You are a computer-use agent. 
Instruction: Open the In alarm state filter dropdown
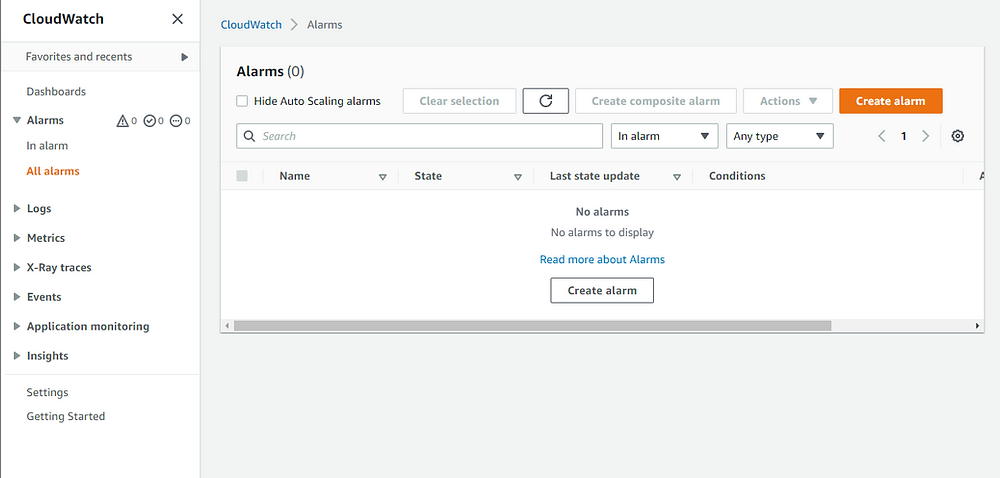pos(664,136)
